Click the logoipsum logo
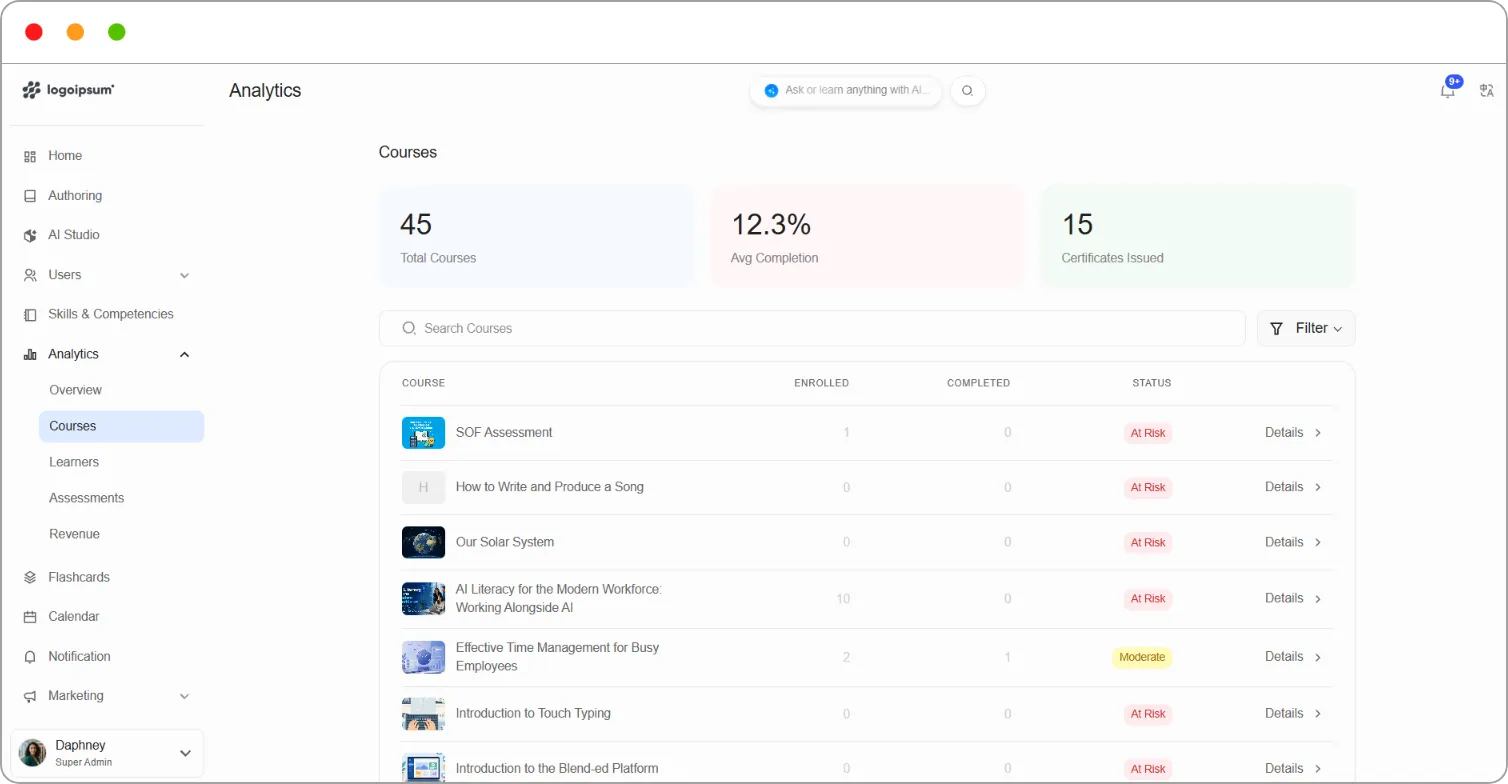 [68, 90]
